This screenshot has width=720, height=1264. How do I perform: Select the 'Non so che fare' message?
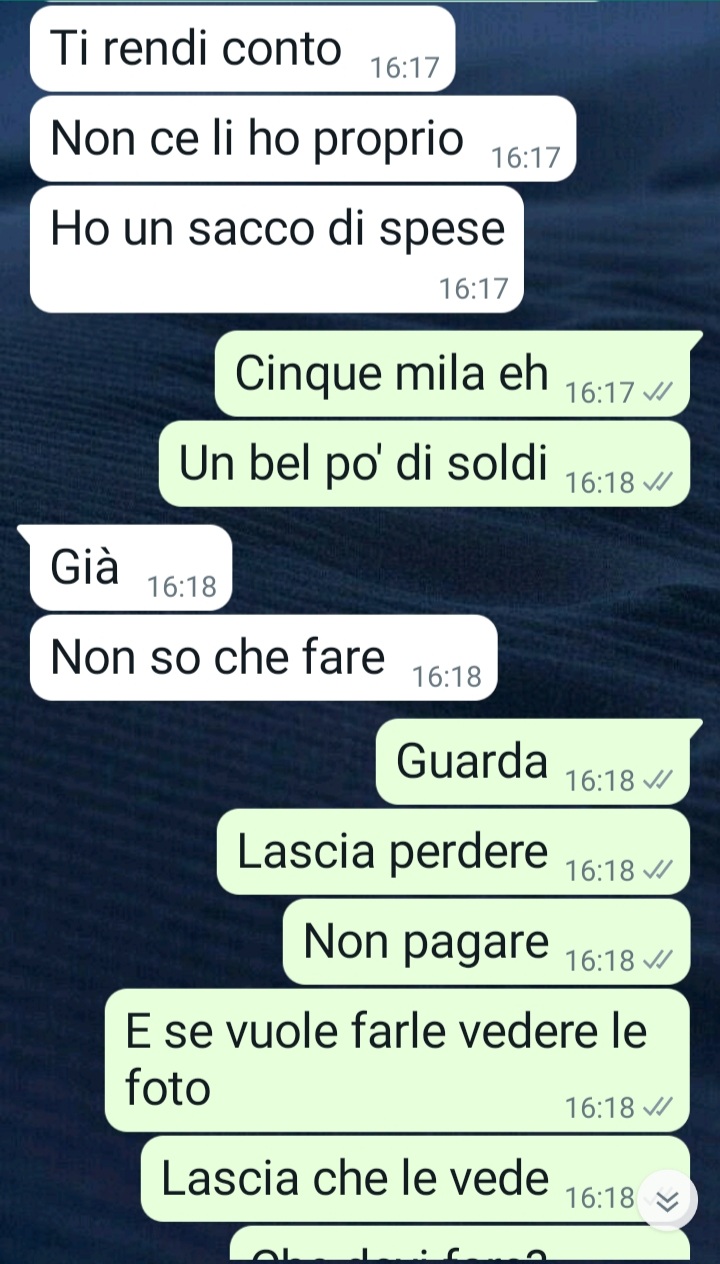[x=264, y=658]
